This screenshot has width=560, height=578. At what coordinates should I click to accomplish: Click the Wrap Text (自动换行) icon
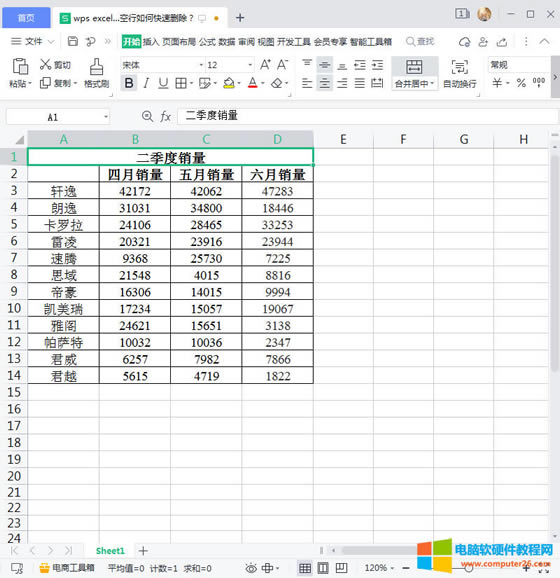[459, 67]
